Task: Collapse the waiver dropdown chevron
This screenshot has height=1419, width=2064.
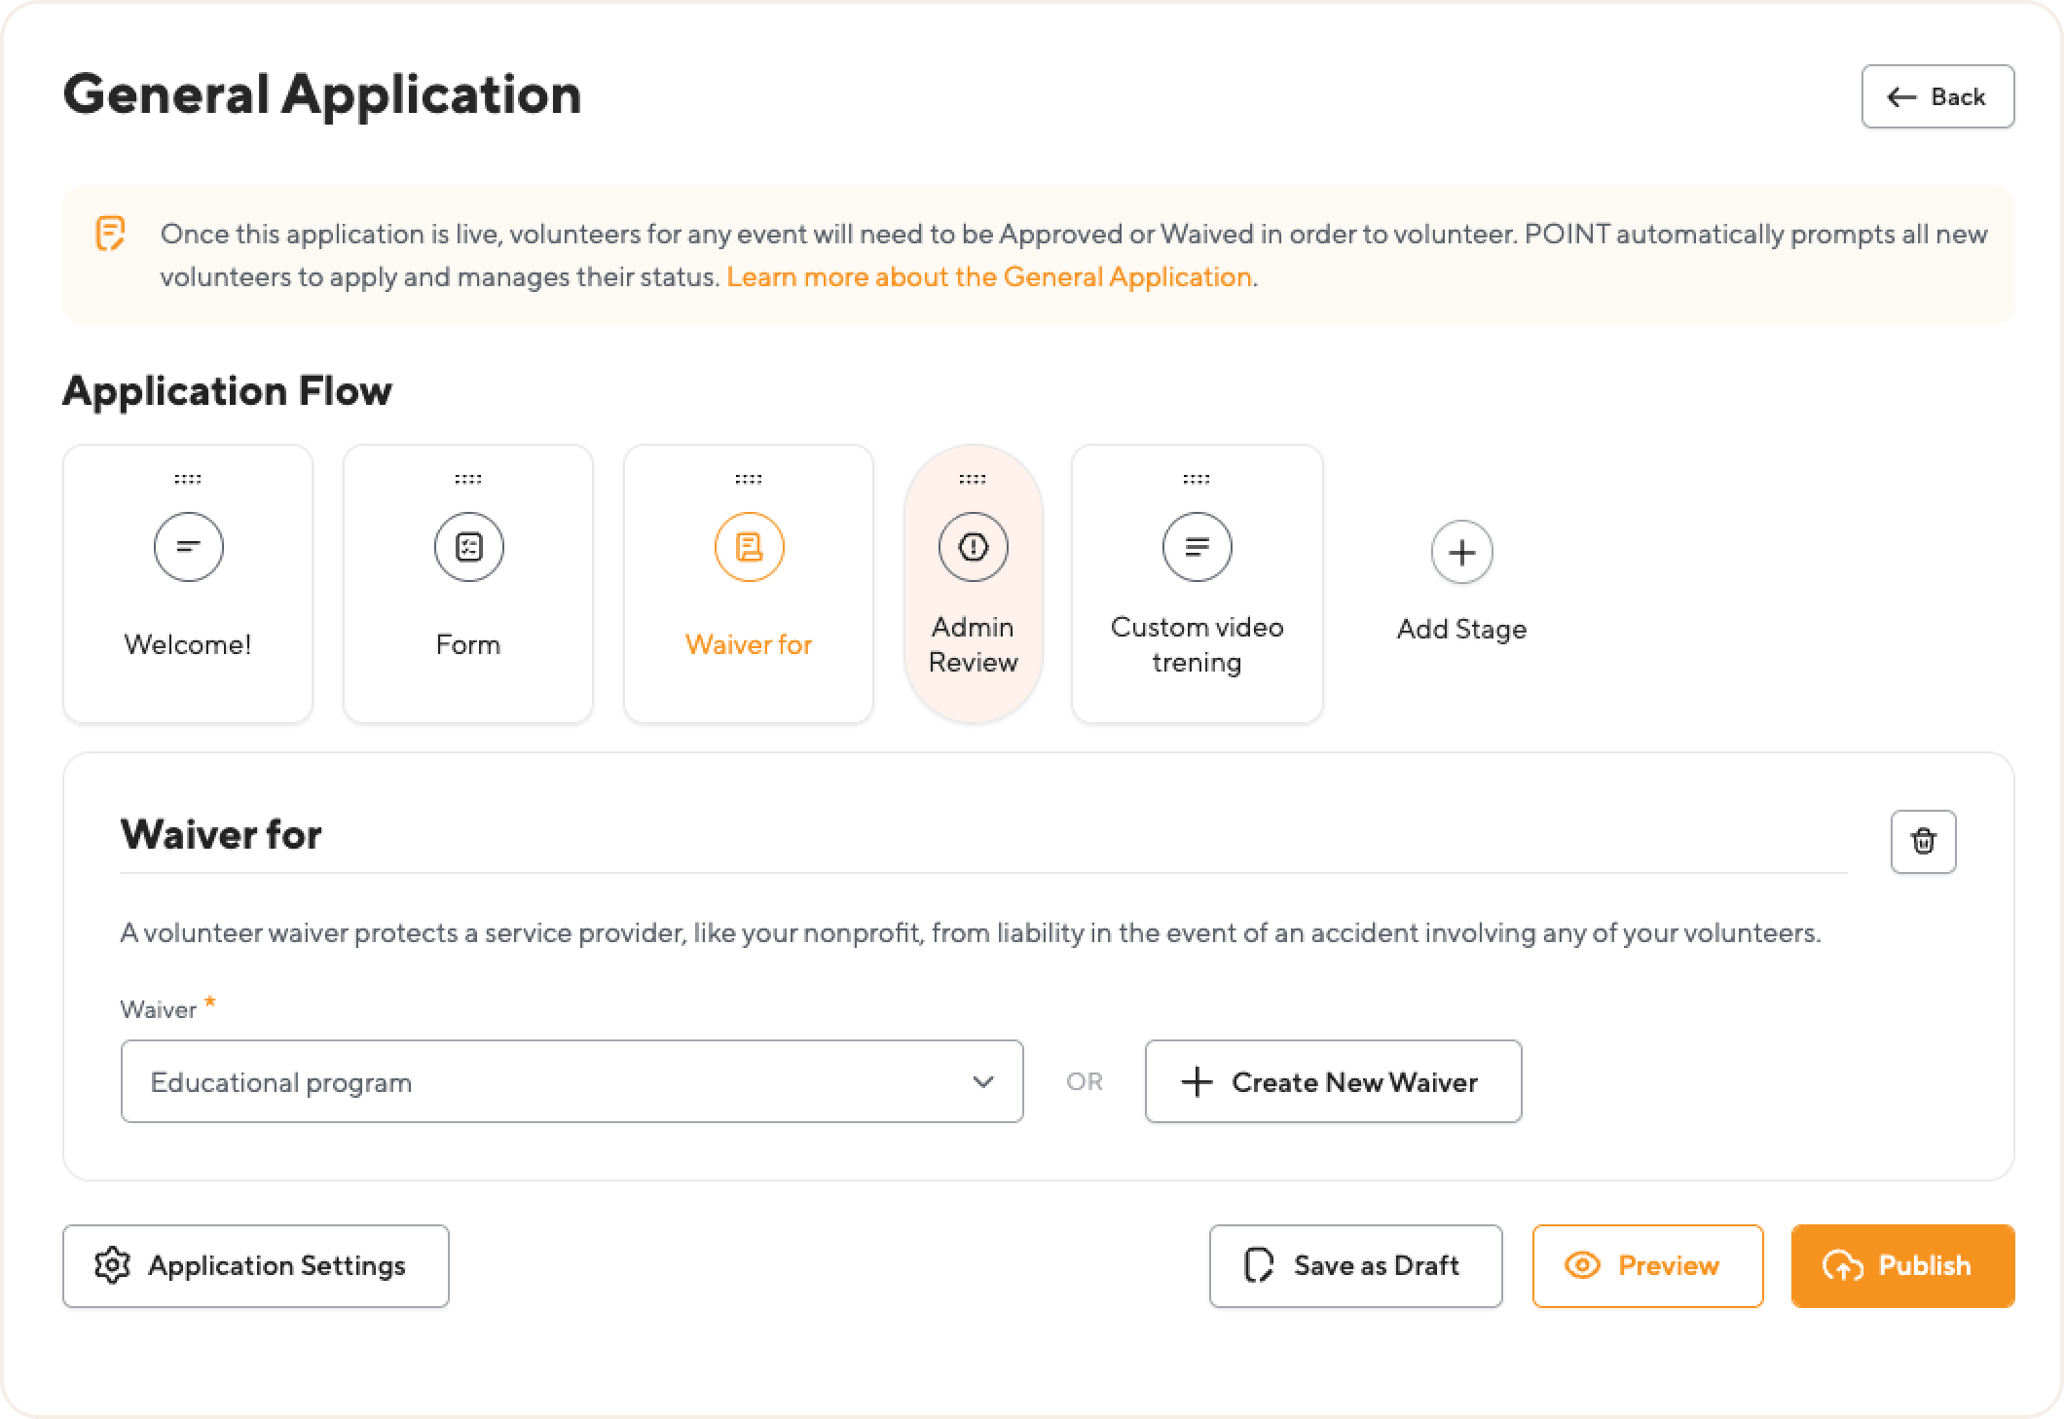Action: click(x=983, y=1081)
